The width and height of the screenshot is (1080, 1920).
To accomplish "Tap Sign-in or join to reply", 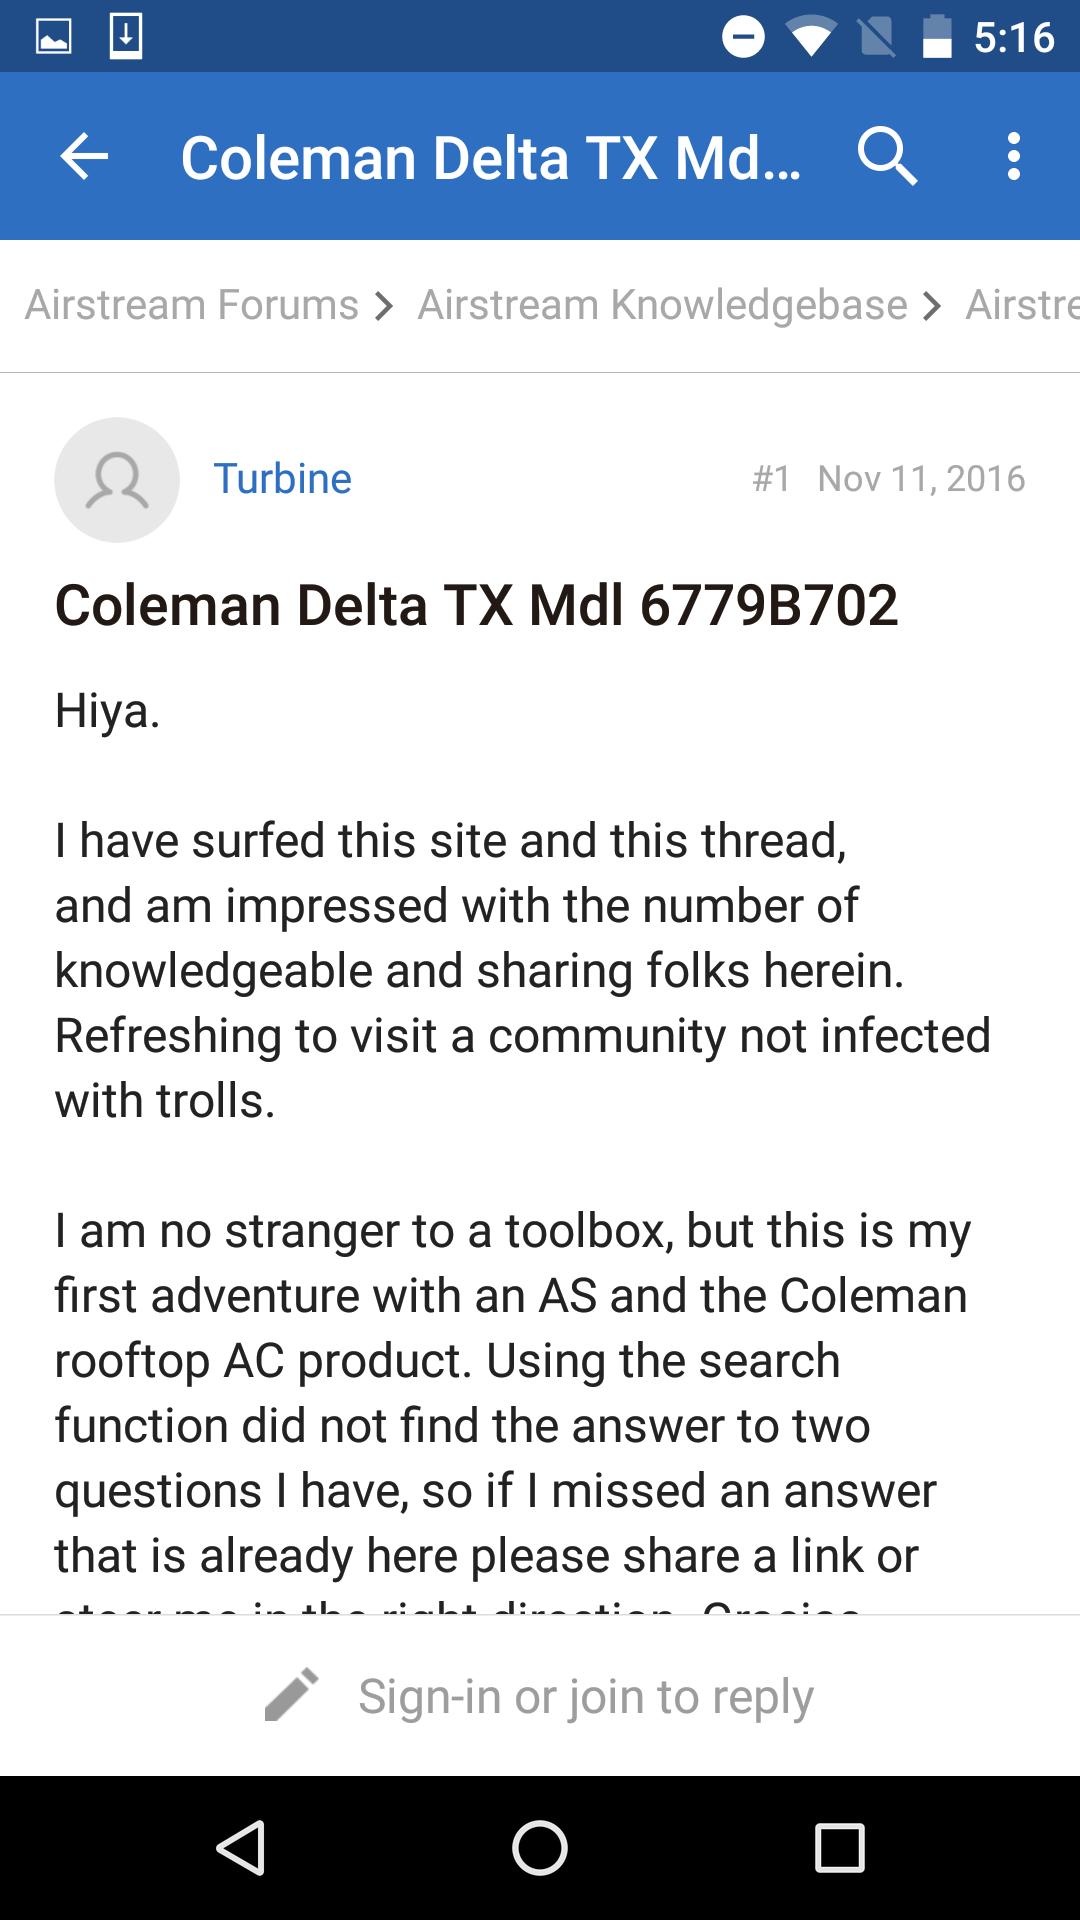I will 586,1696.
